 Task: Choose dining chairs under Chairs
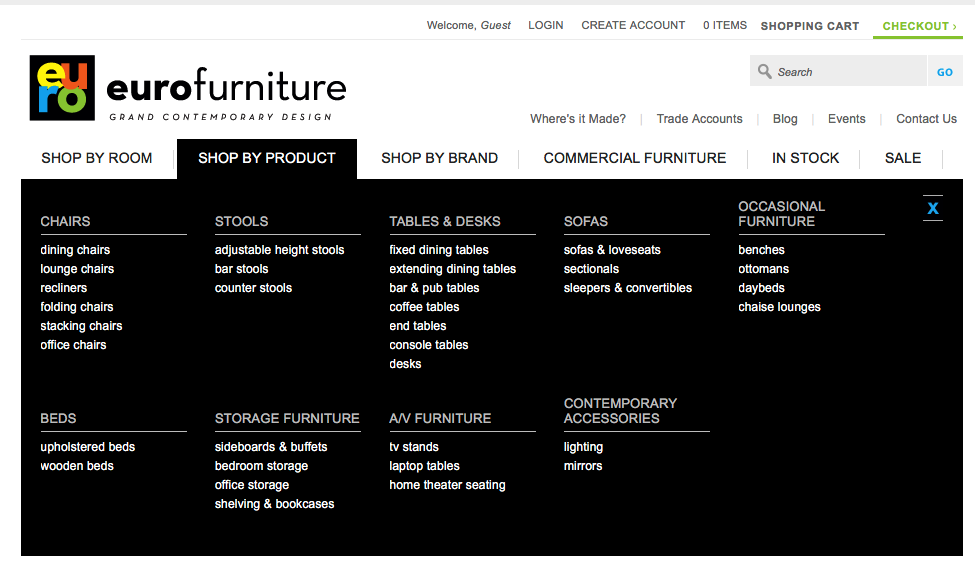tap(75, 250)
